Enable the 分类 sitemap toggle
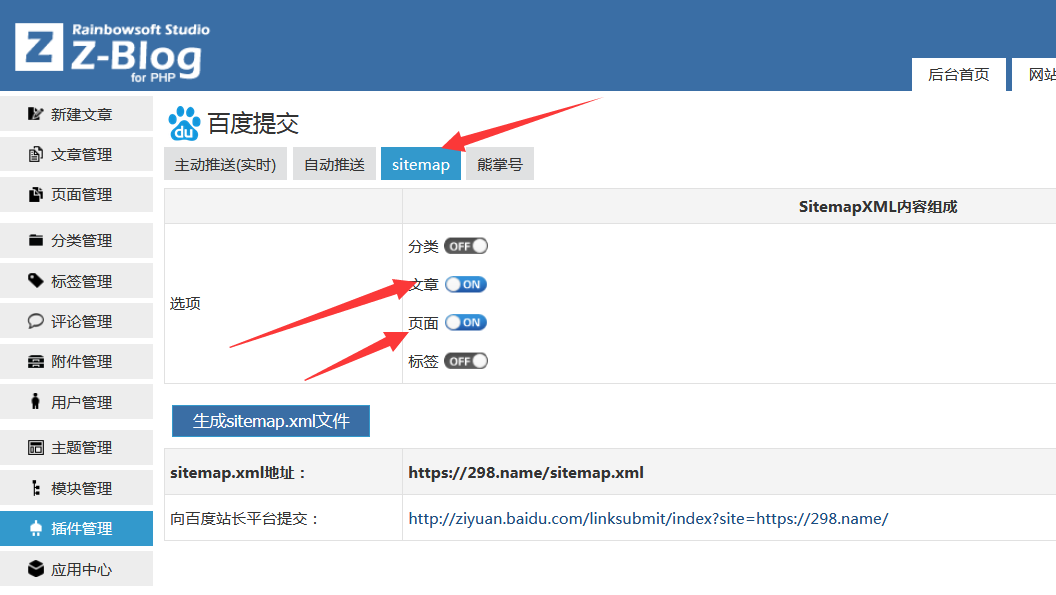Screen dimensions: 1056x595 [466, 246]
